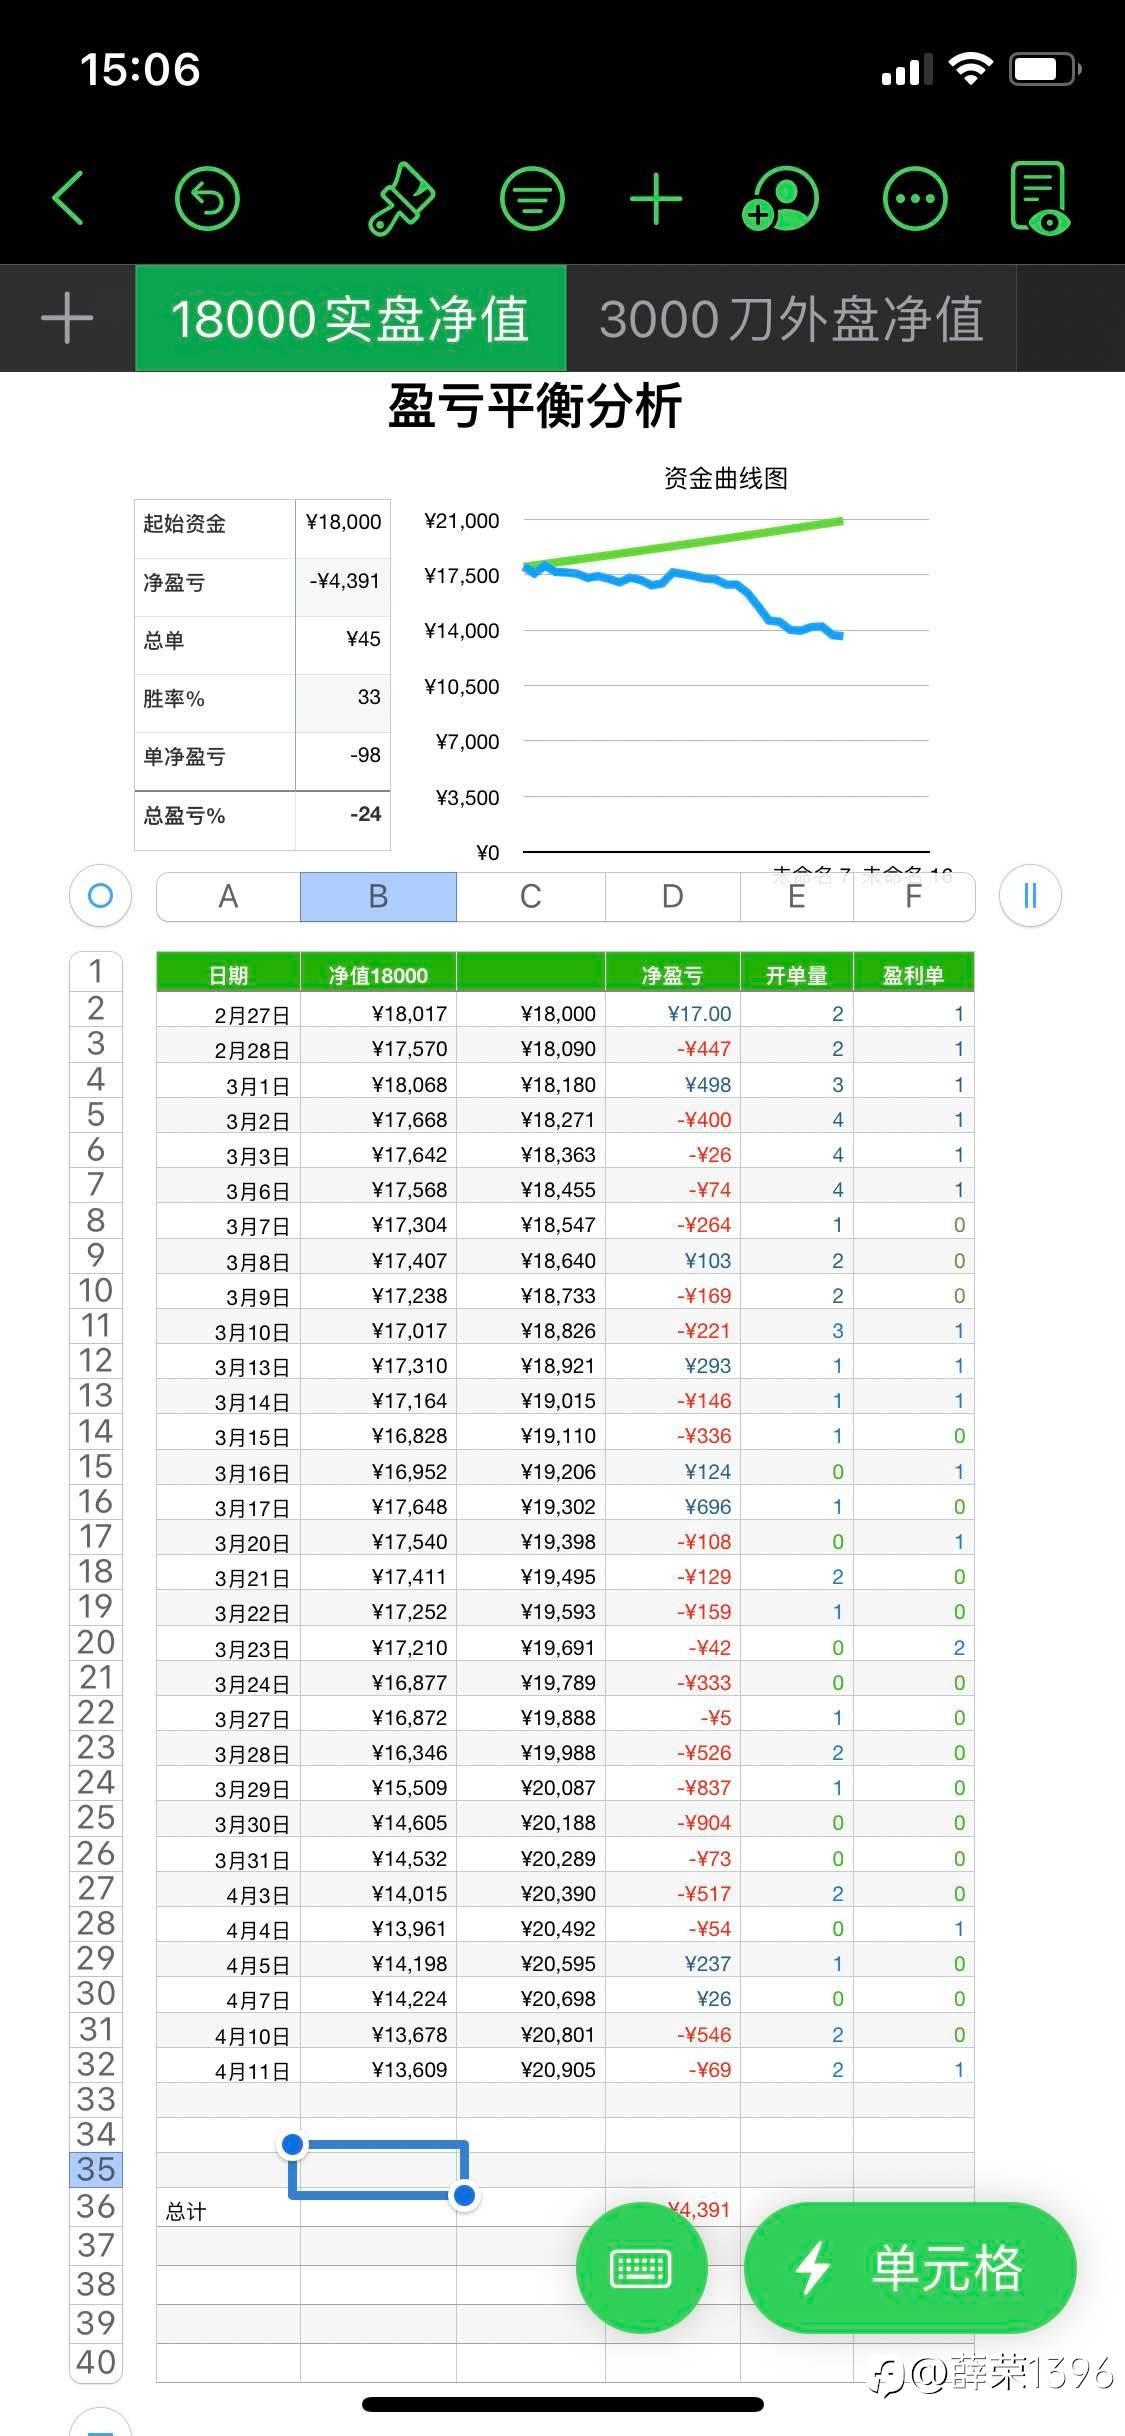This screenshot has width=1125, height=2436.
Task: Switch to 3000刀外盘净值 sheet tab
Action: coord(791,319)
